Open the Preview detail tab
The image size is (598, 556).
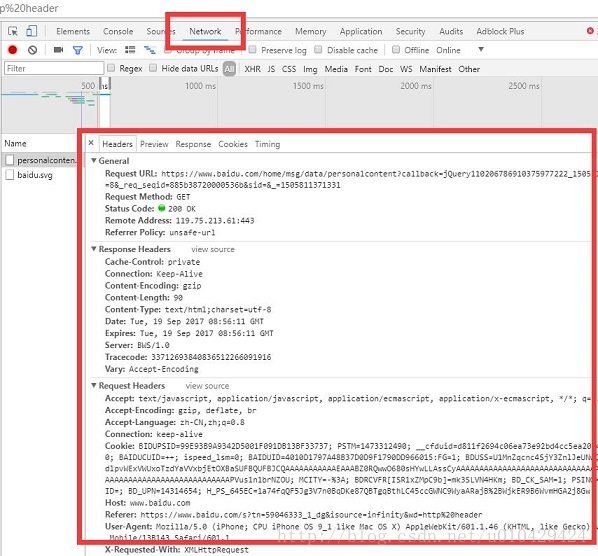[154, 144]
